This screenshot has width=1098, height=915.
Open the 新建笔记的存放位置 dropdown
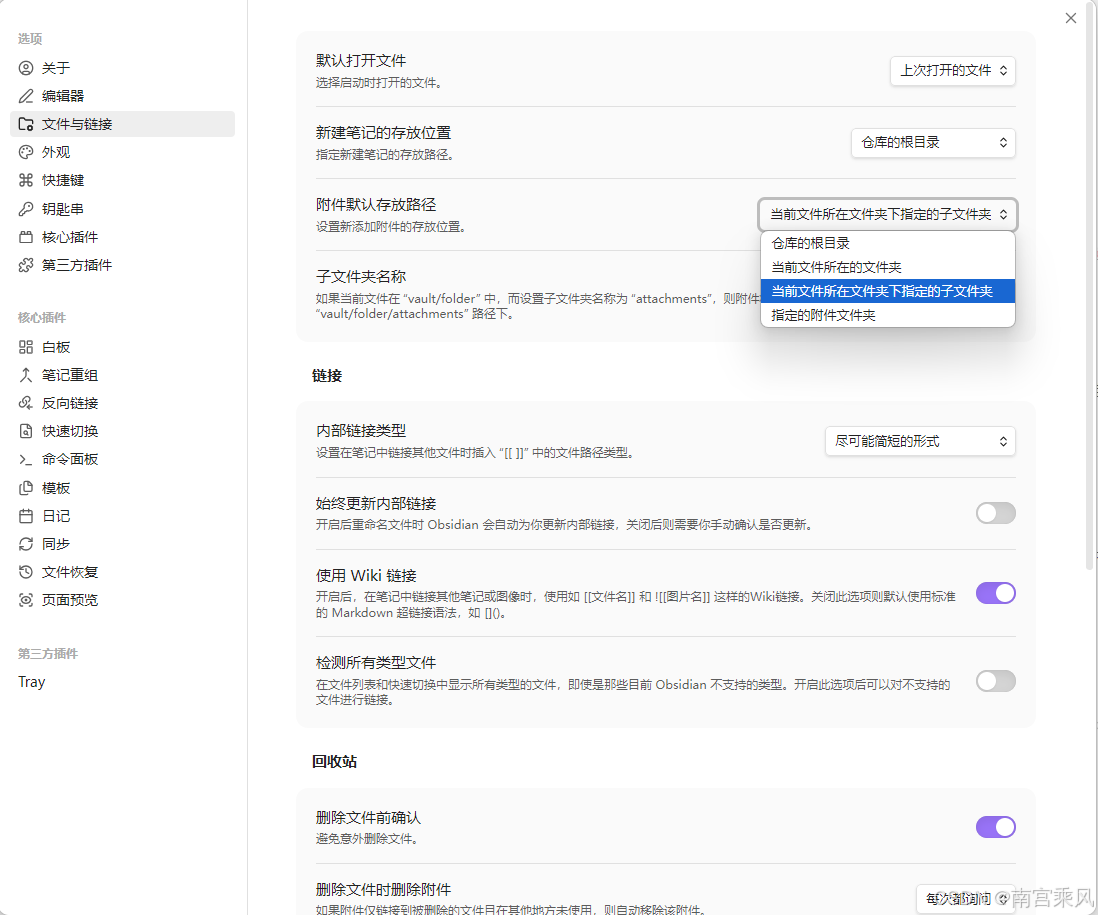click(x=933, y=143)
